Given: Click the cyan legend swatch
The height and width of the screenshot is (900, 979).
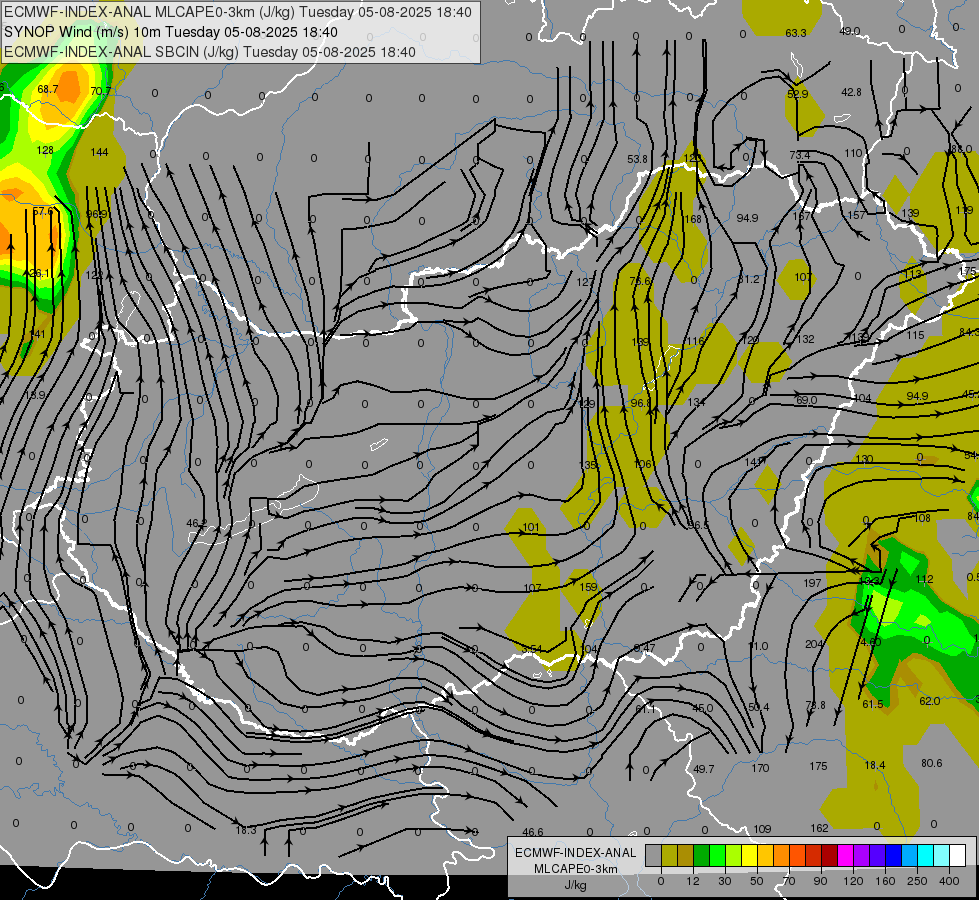Looking at the screenshot, I should (925, 855).
